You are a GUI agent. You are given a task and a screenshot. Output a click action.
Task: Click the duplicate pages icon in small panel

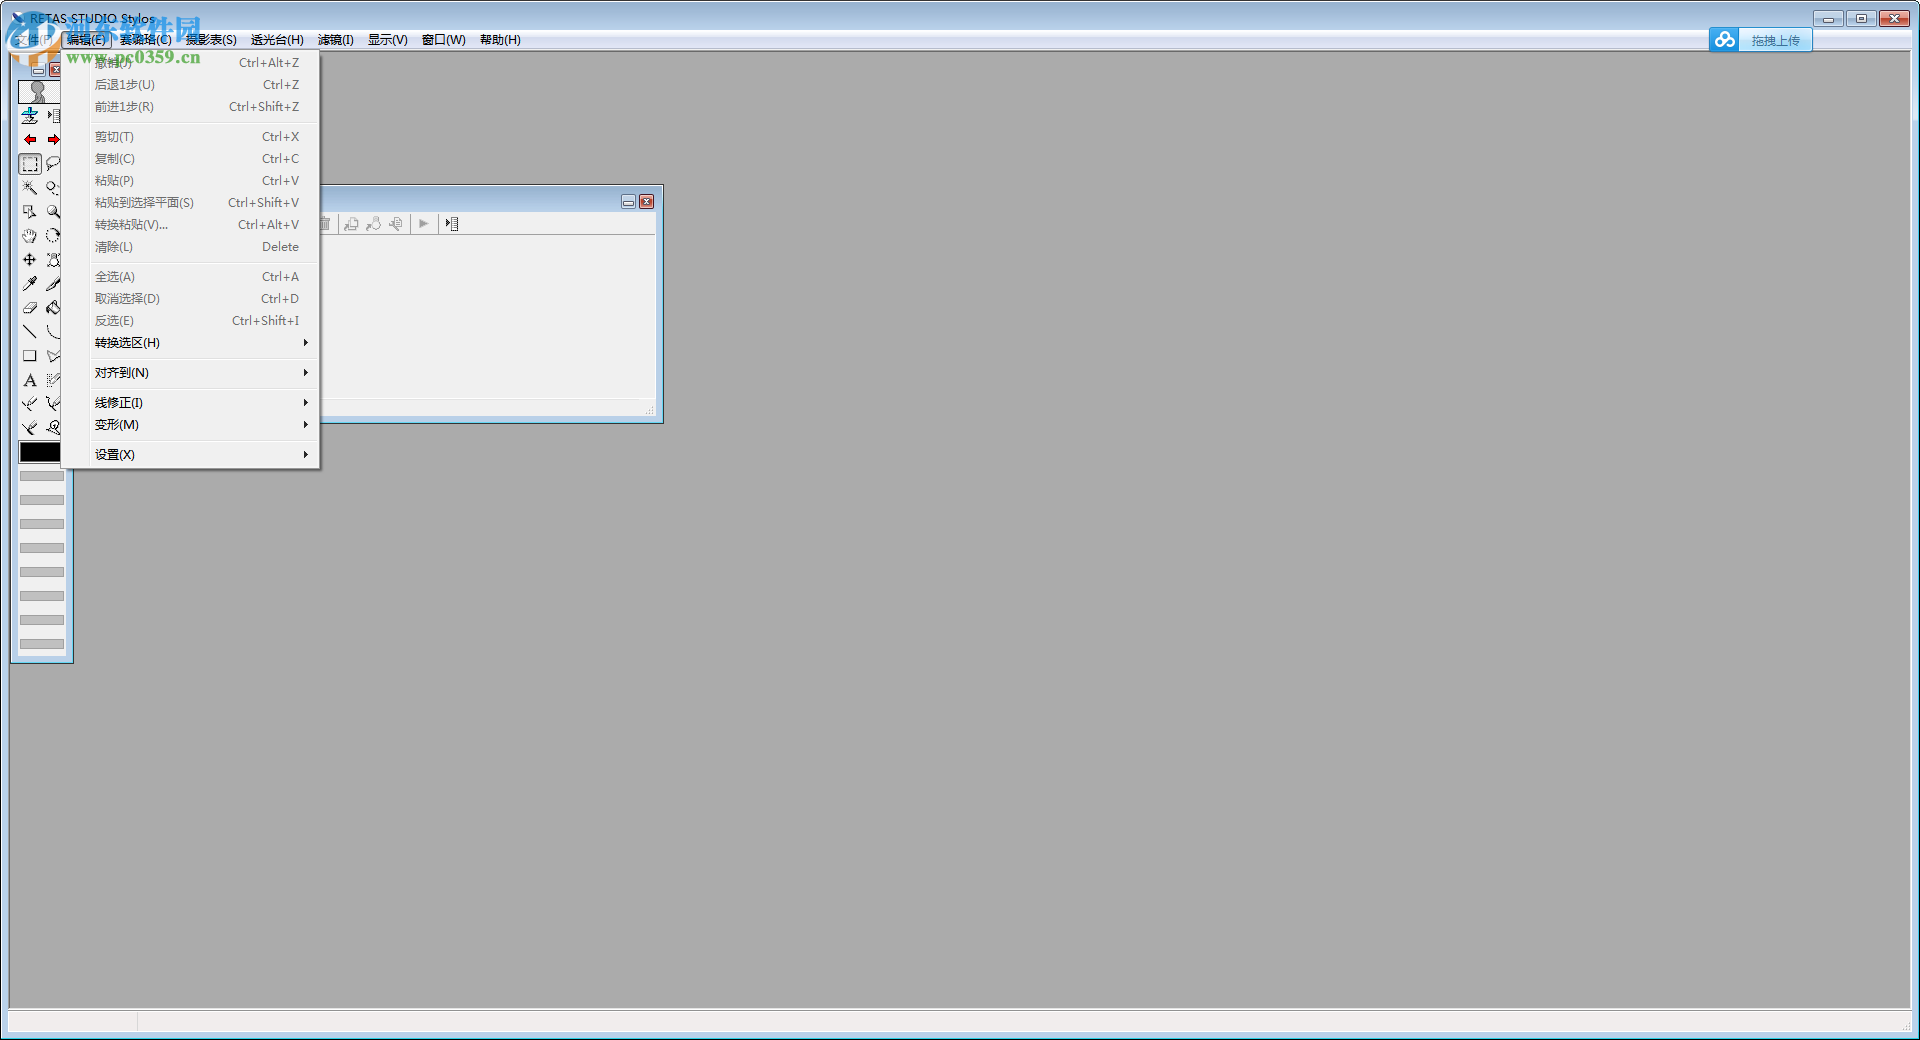pos(351,224)
